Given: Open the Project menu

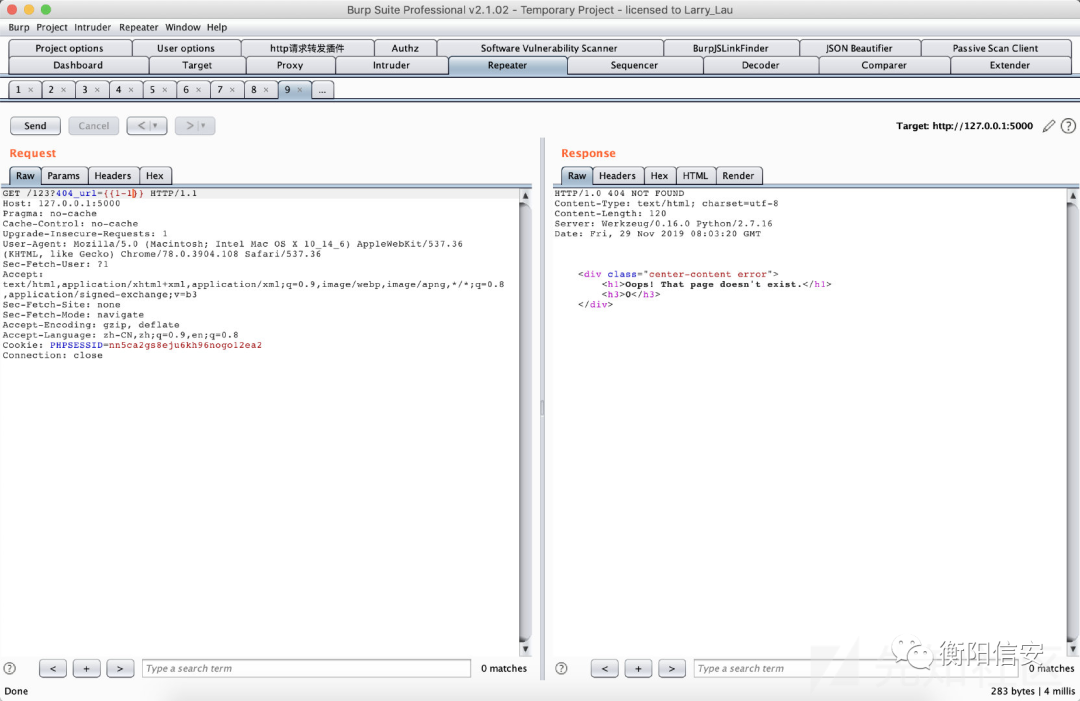Looking at the screenshot, I should 52,28.
